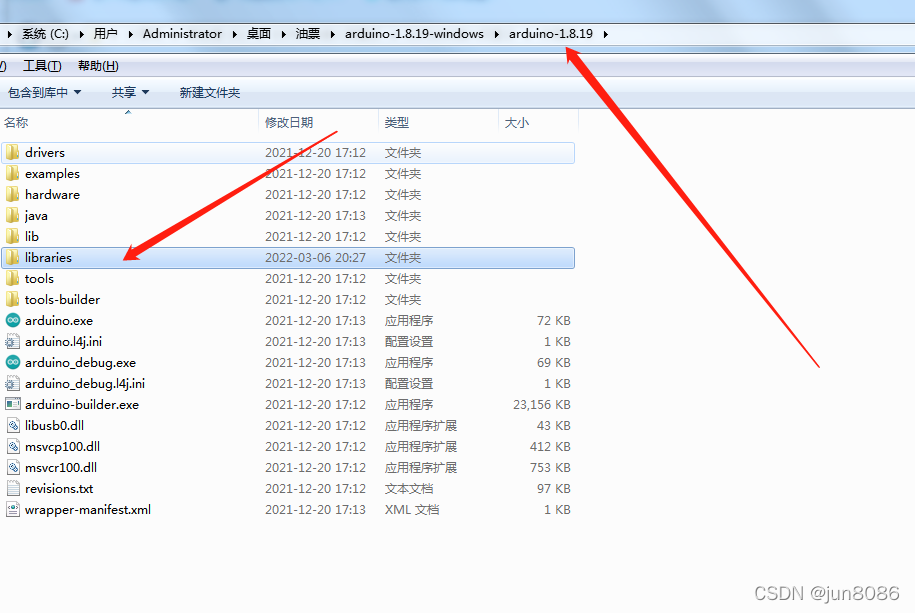Image resolution: width=915 pixels, height=613 pixels.
Task: Select the file name libusb0.dll
Action: [54, 426]
